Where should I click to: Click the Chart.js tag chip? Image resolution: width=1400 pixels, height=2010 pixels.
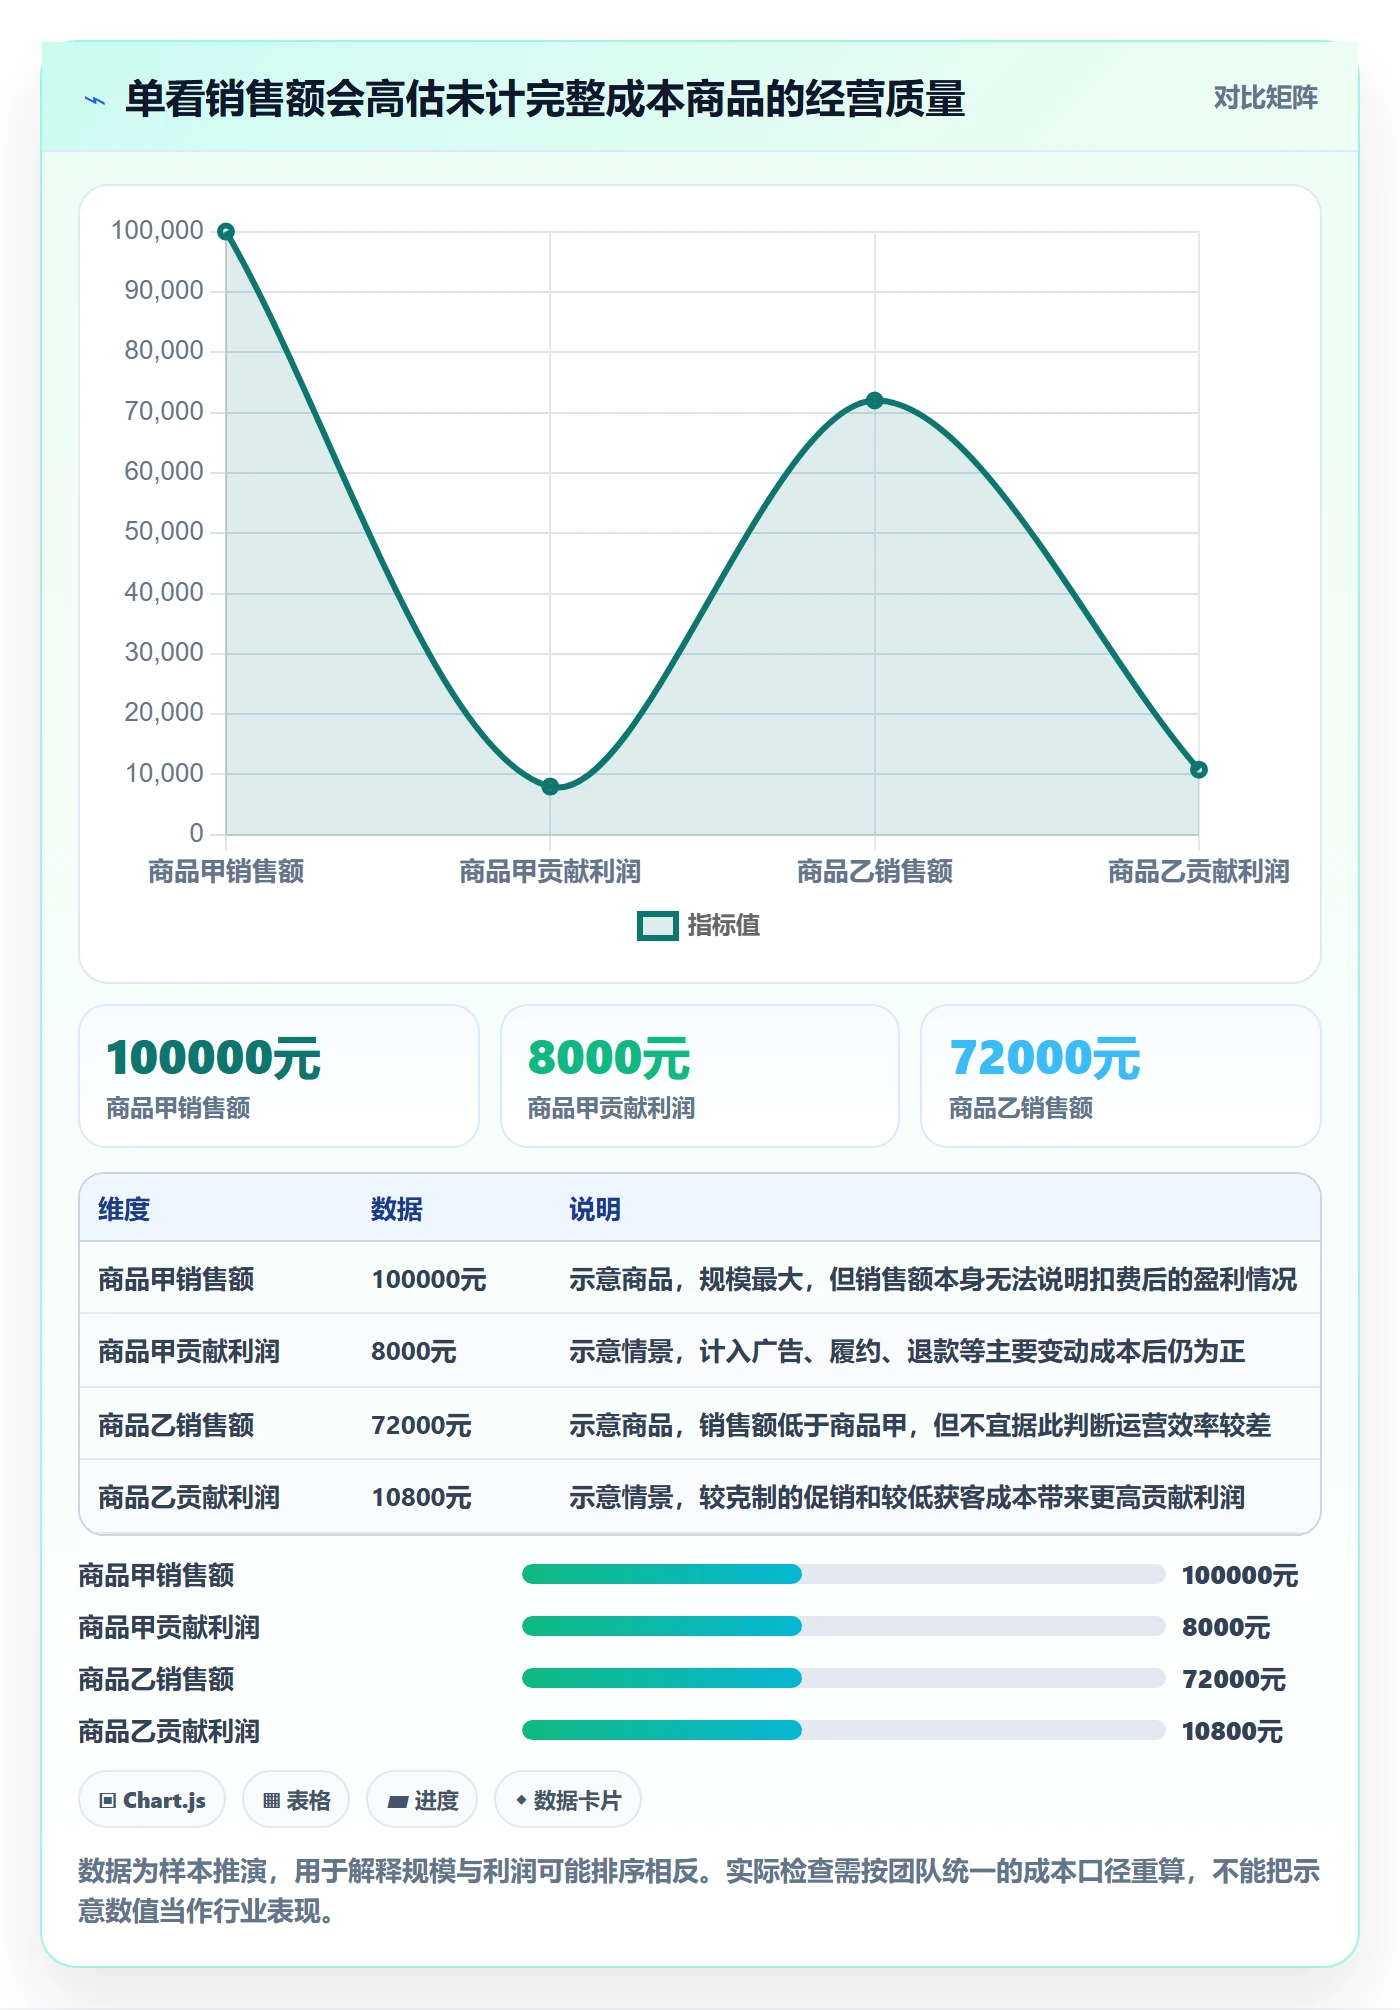point(152,1800)
